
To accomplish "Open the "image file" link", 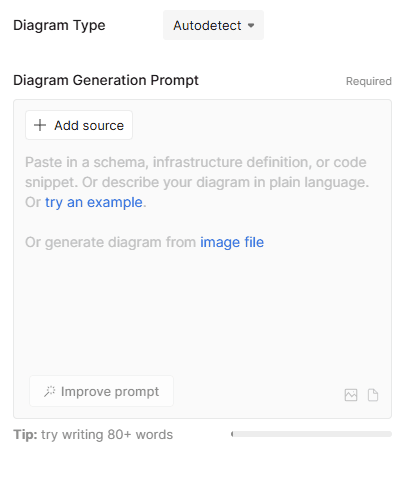I will (232, 242).
